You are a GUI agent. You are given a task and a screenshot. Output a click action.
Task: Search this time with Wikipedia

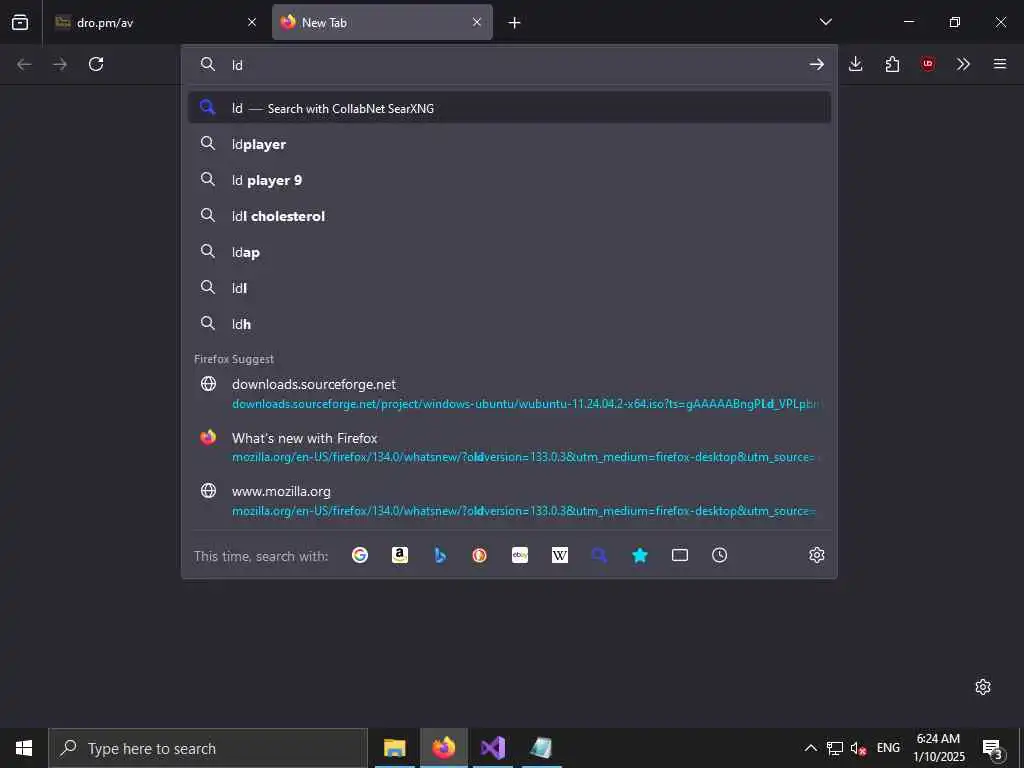[560, 555]
